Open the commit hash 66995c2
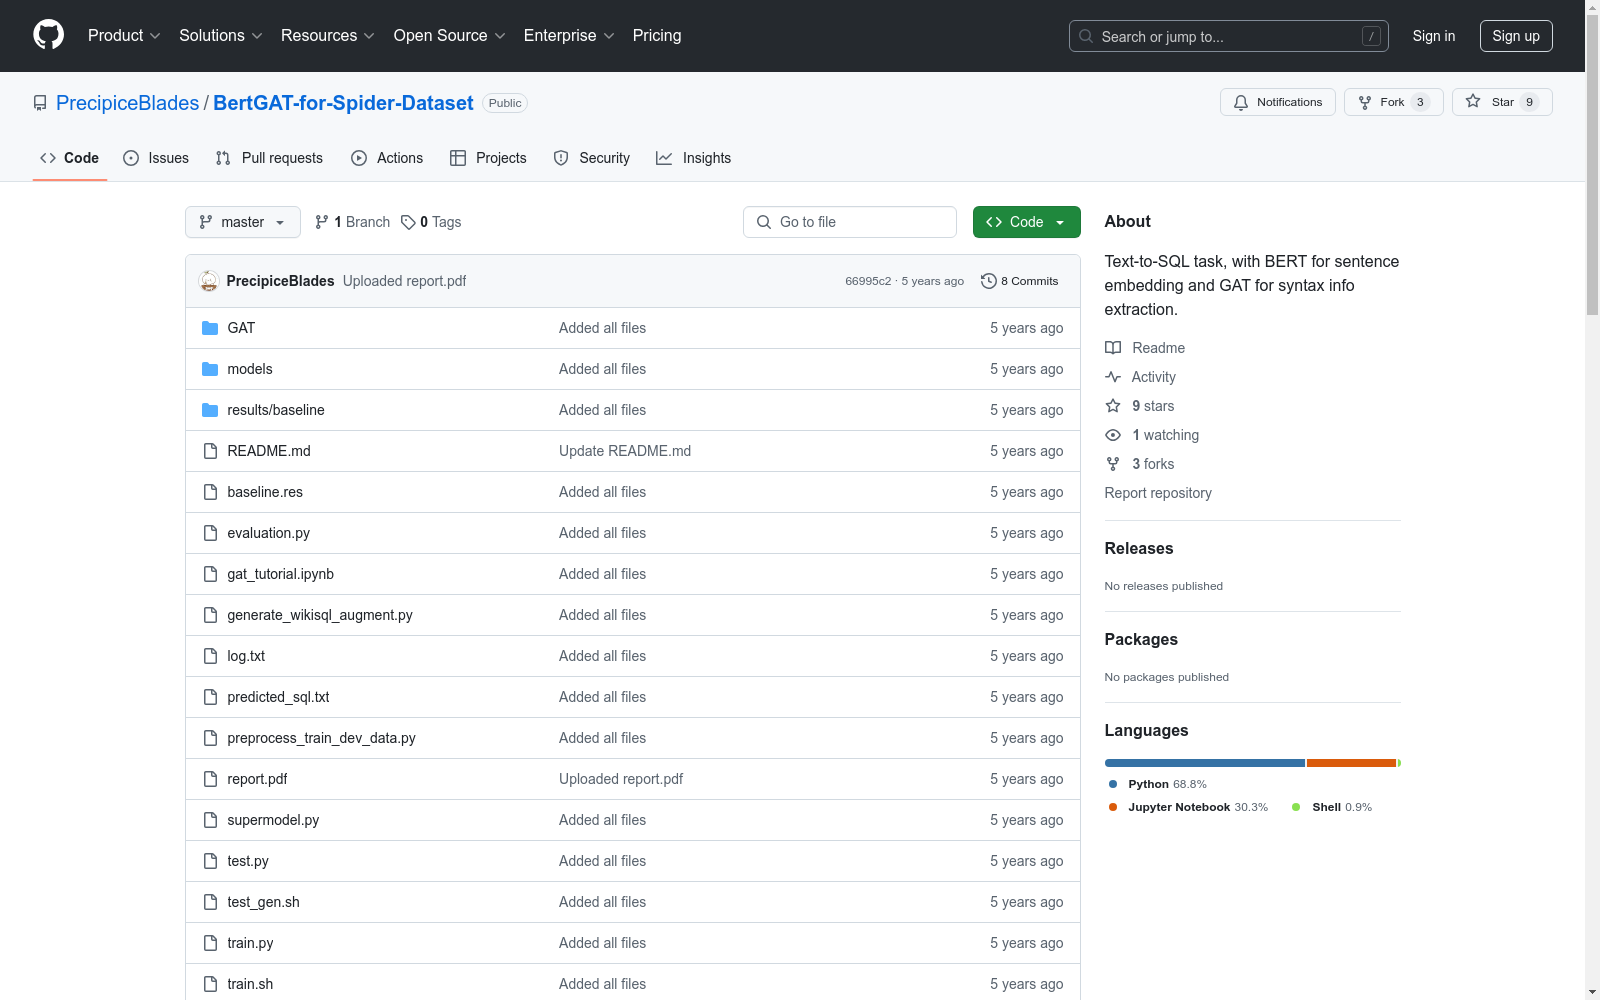 [868, 281]
